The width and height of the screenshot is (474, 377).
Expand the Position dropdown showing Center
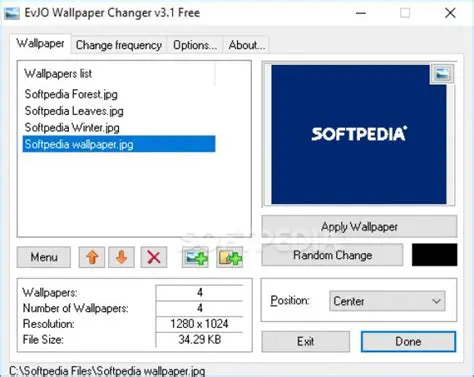coord(387,301)
